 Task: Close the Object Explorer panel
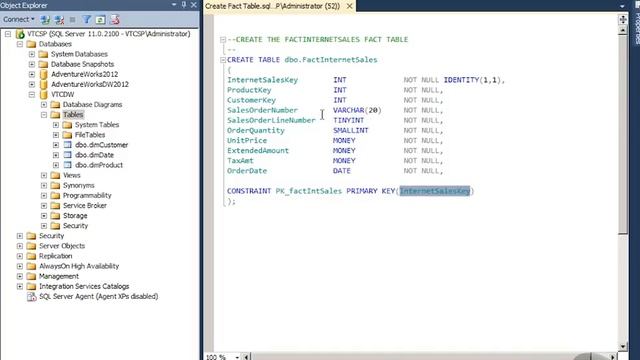(x=194, y=5)
